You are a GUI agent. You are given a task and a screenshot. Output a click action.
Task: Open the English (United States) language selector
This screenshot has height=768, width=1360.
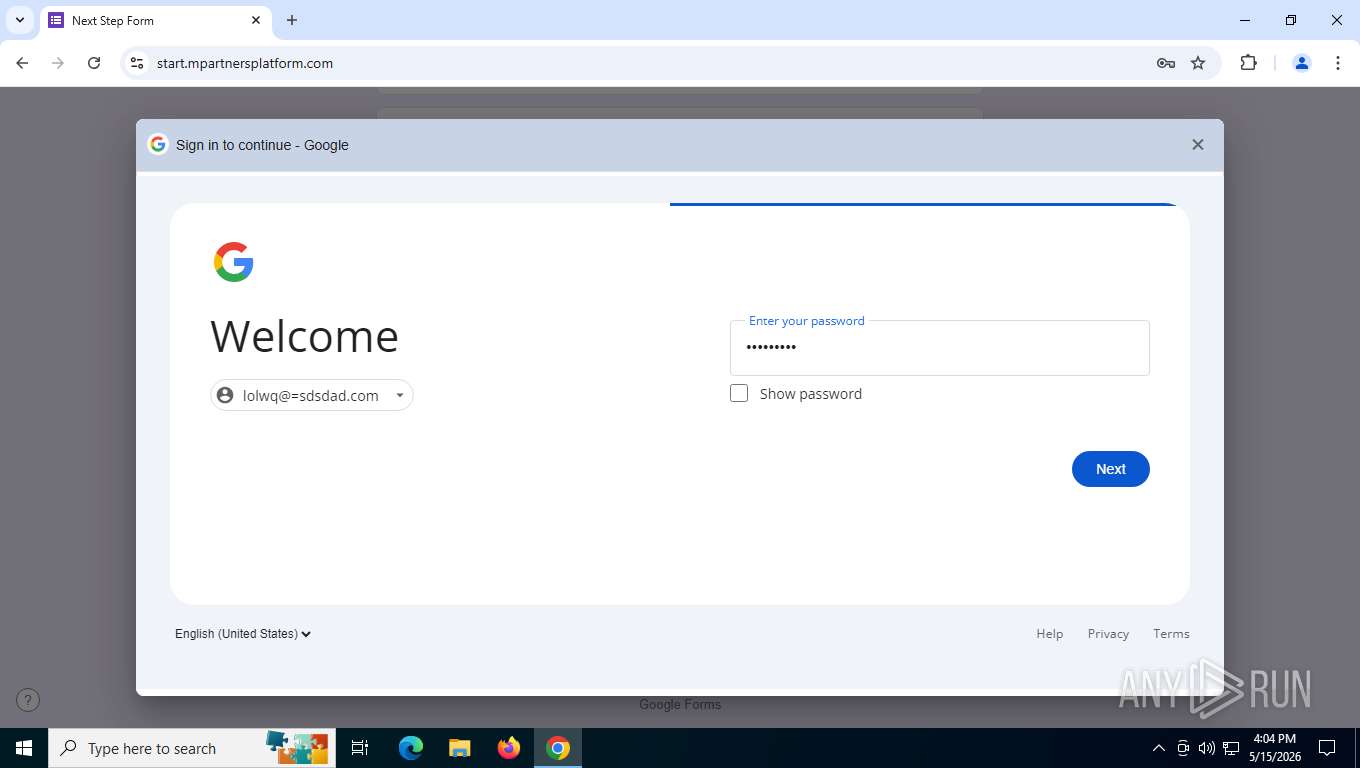pyautogui.click(x=243, y=633)
